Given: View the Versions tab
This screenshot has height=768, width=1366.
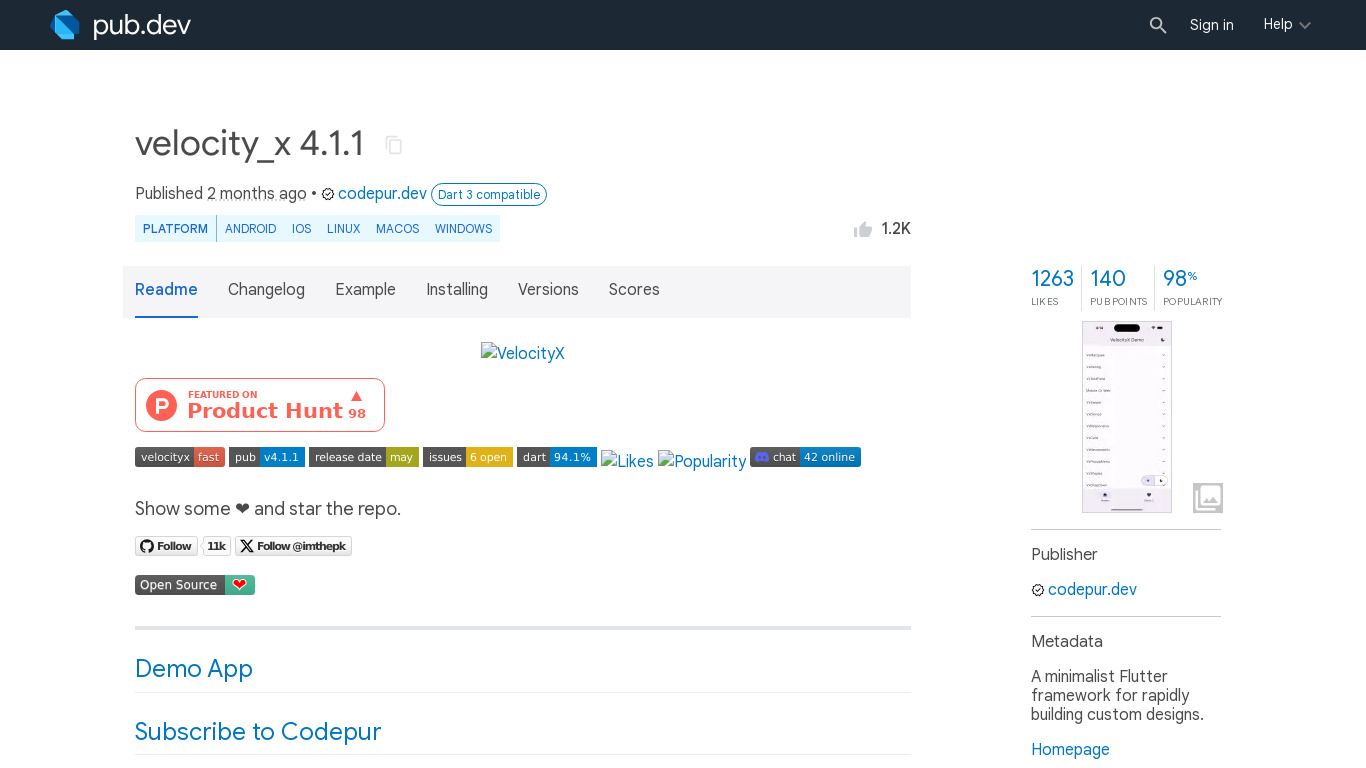Looking at the screenshot, I should point(548,290).
